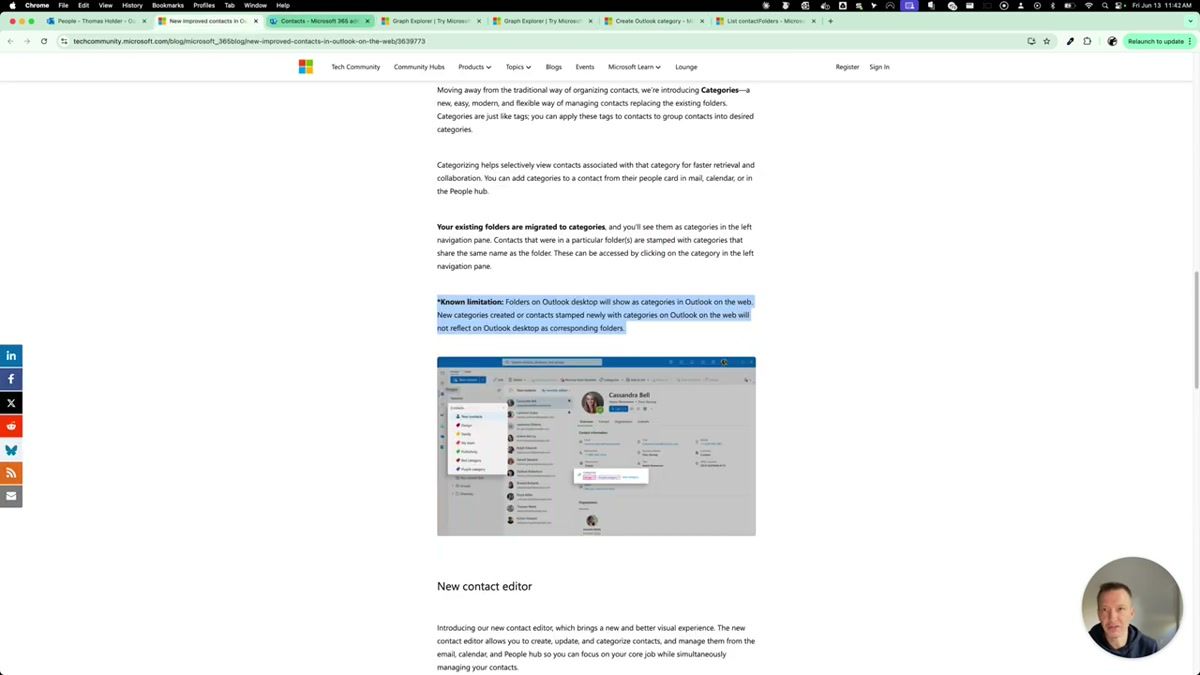The width and height of the screenshot is (1200, 675).
Task: Share the article on LinkedIn
Action: [x=11, y=355]
